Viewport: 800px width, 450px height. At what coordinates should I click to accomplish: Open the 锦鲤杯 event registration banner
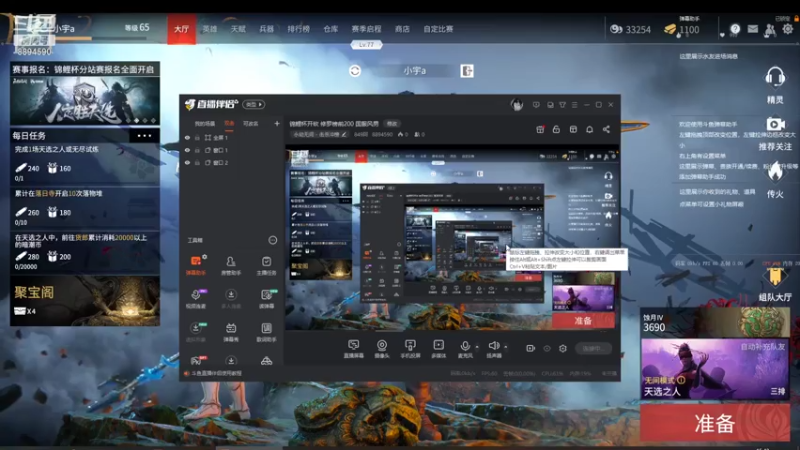tap(85, 94)
